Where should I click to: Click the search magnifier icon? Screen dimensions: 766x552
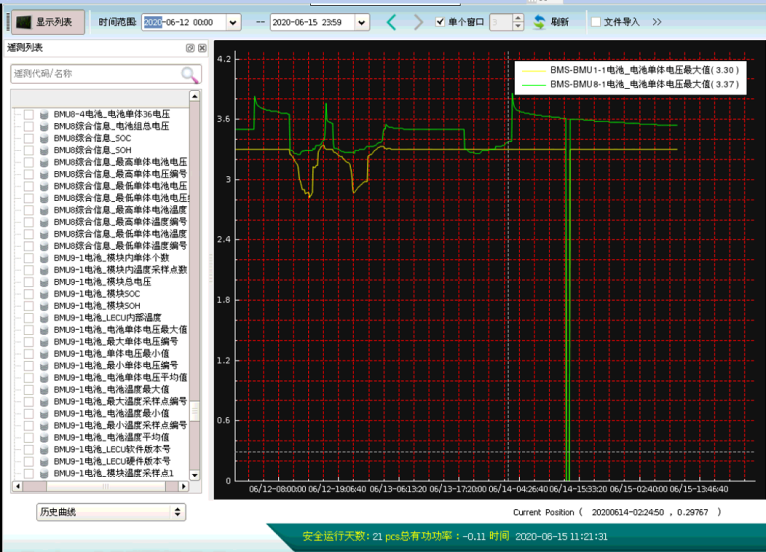click(x=190, y=74)
